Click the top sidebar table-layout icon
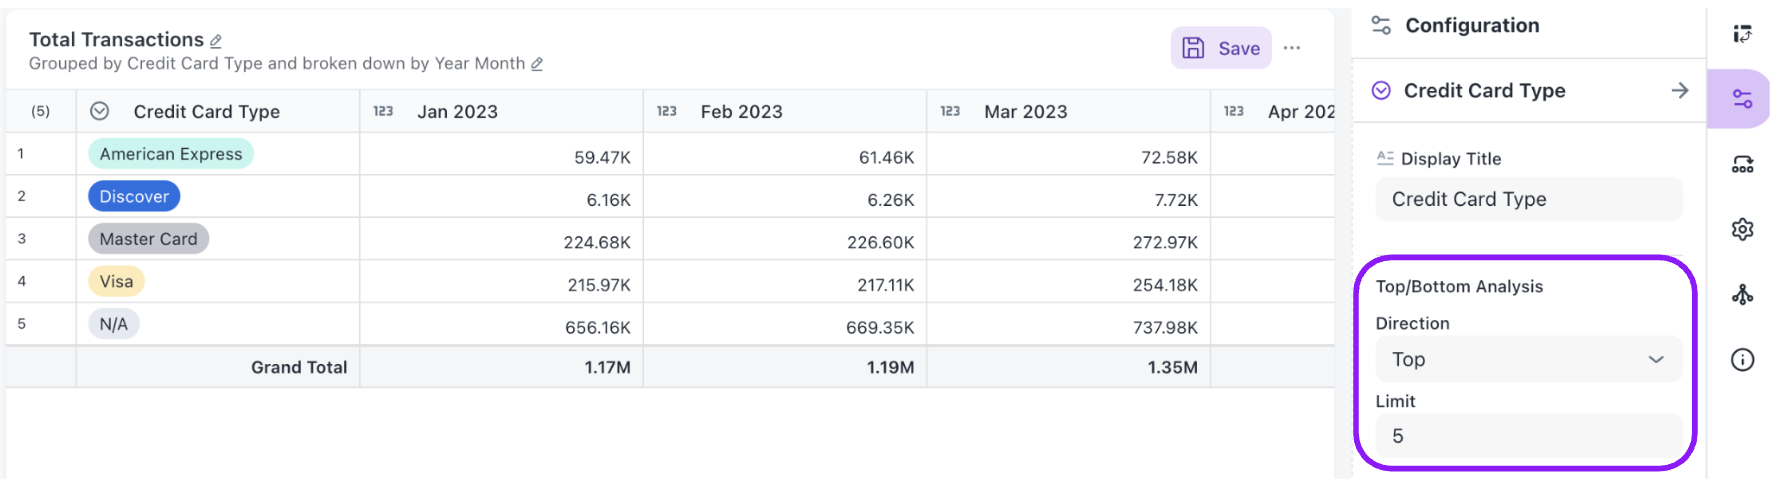 pos(1742,34)
